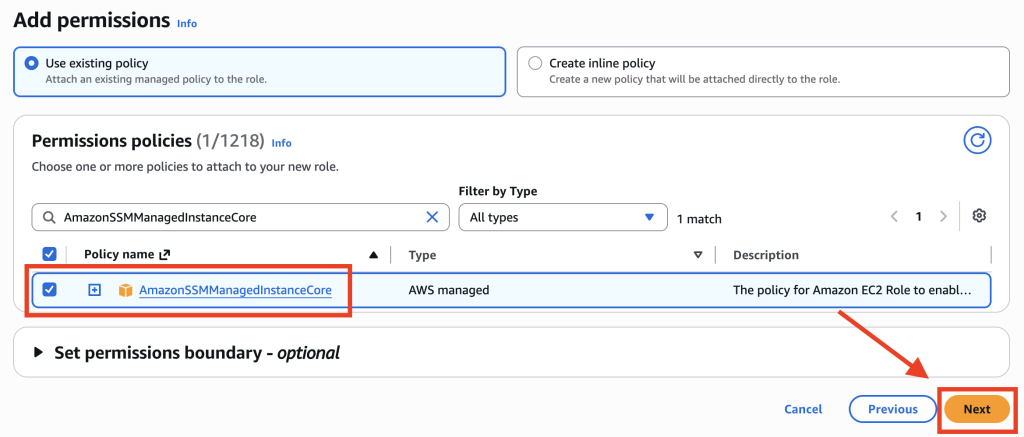Go to the next results page arrow
Viewport: 1024px width, 437px height.
[942, 217]
